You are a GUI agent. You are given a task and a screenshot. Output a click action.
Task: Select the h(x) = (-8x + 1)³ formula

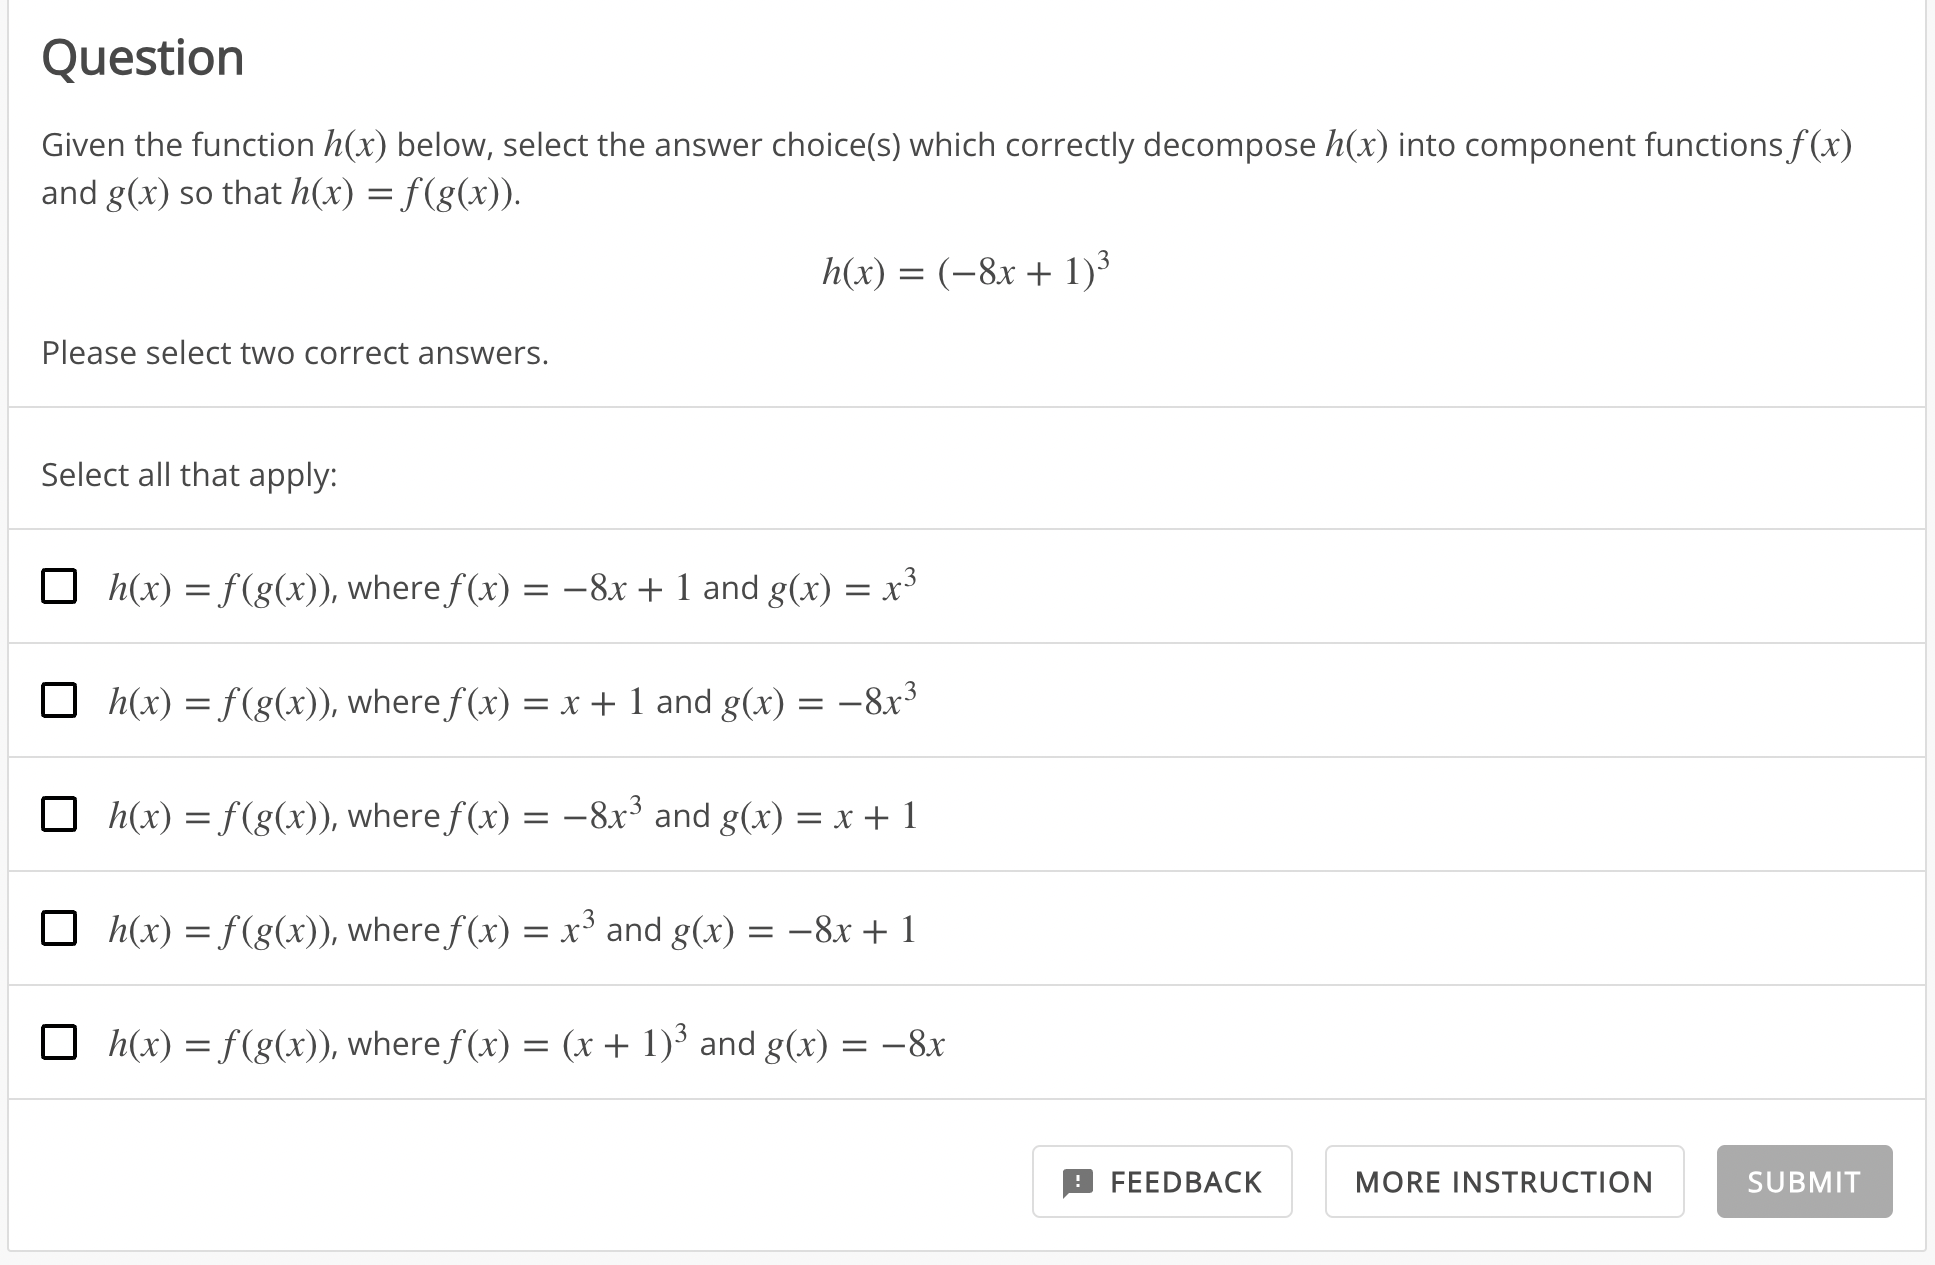click(x=965, y=268)
